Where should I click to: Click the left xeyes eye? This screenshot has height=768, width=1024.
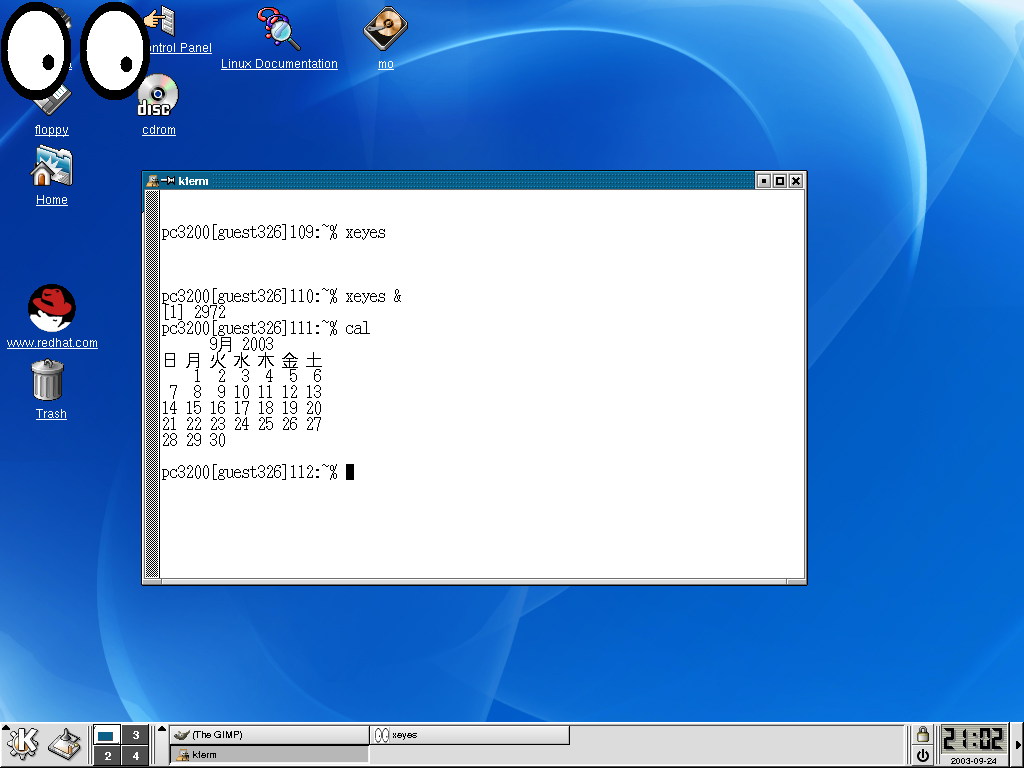[x=36, y=51]
